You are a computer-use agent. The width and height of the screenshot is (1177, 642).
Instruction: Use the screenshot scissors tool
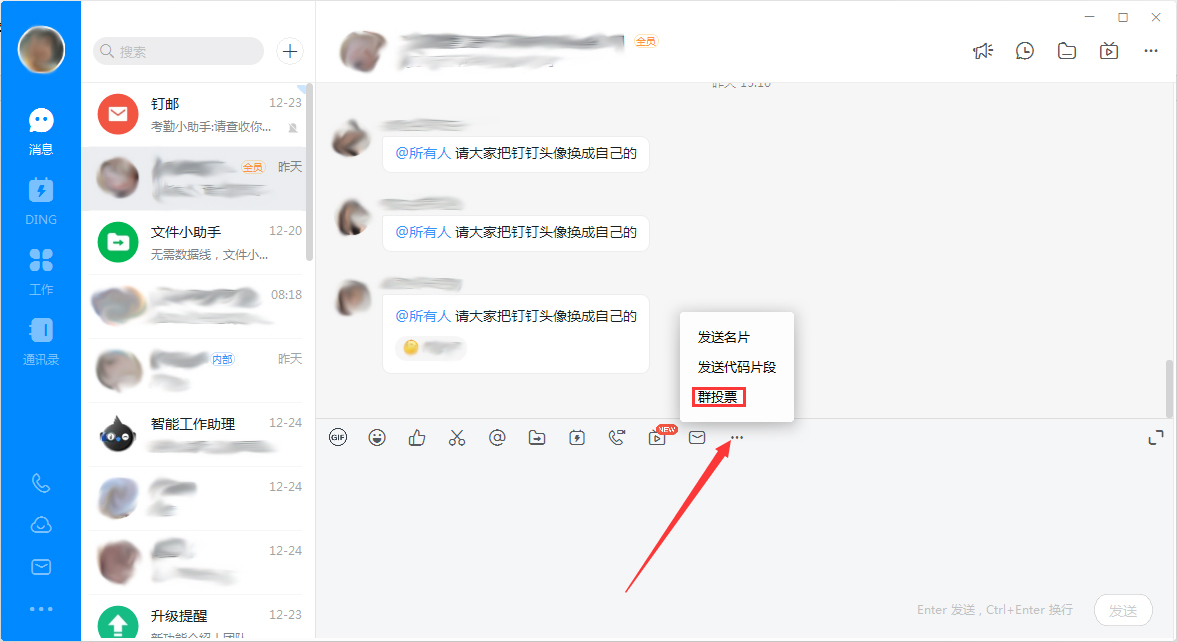click(x=457, y=437)
